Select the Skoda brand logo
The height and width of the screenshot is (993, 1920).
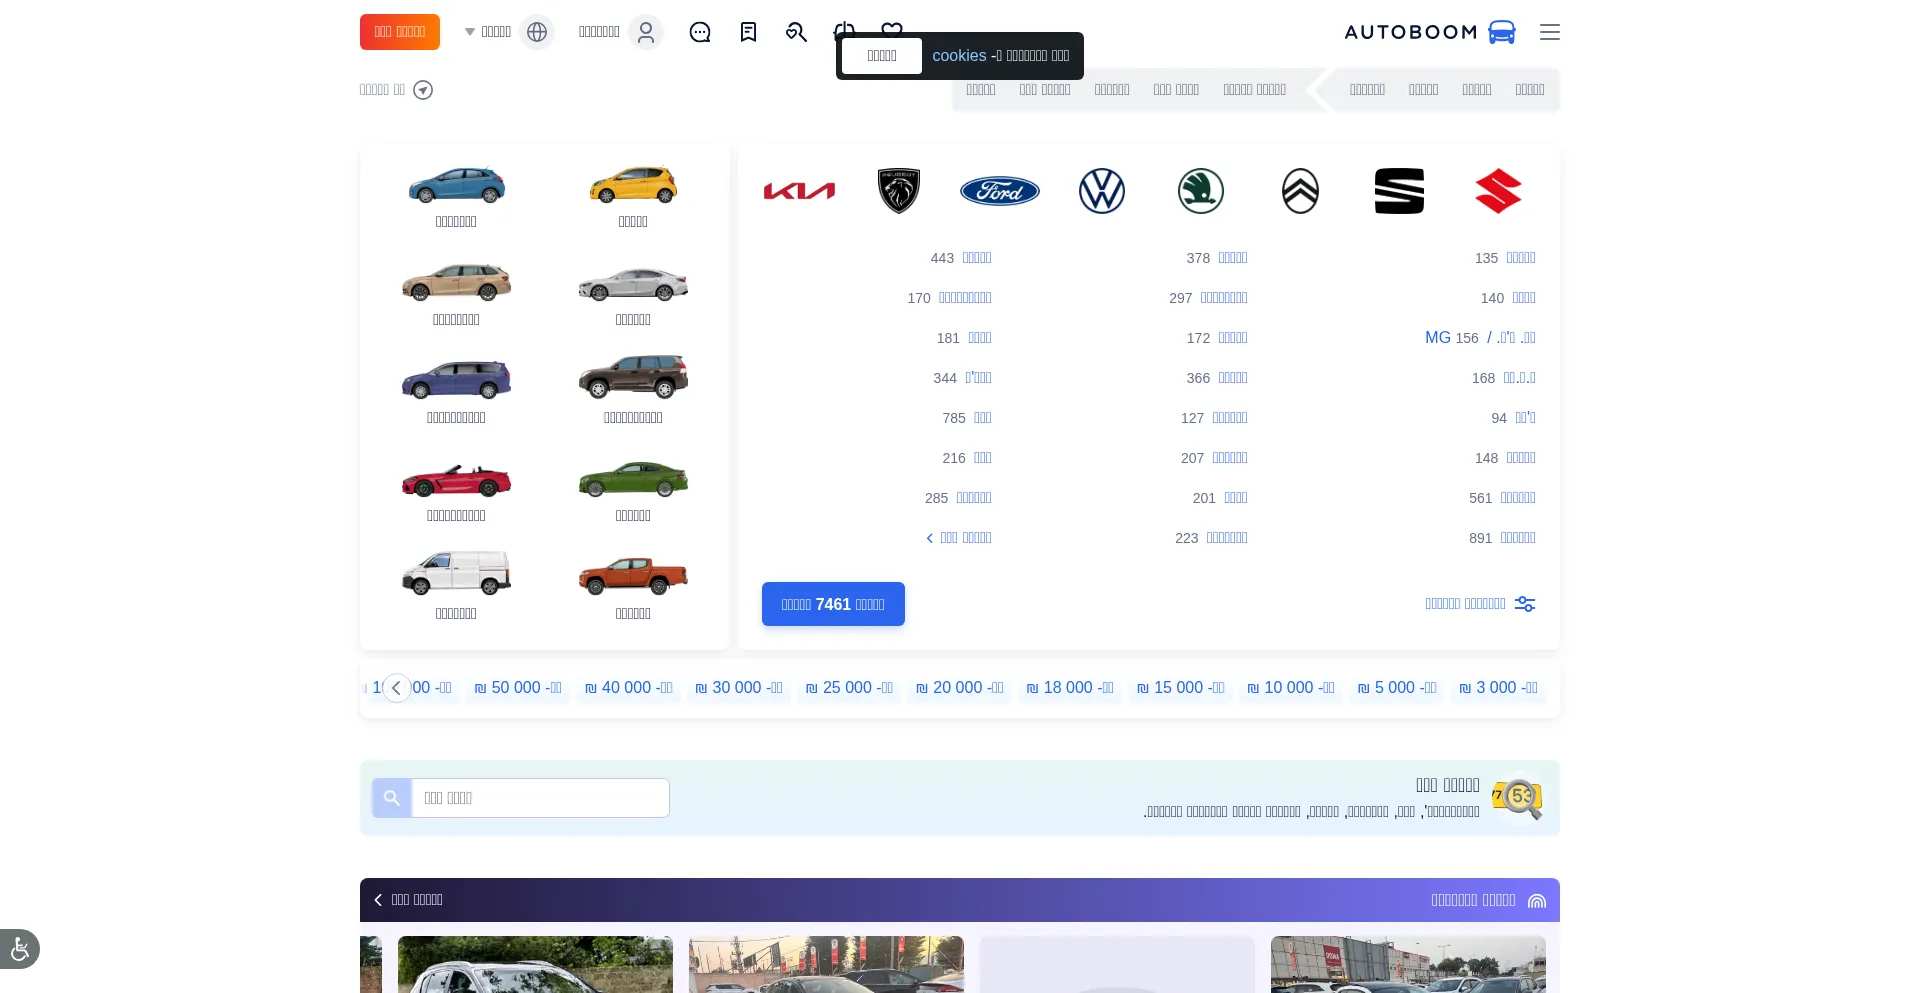coord(1201,191)
